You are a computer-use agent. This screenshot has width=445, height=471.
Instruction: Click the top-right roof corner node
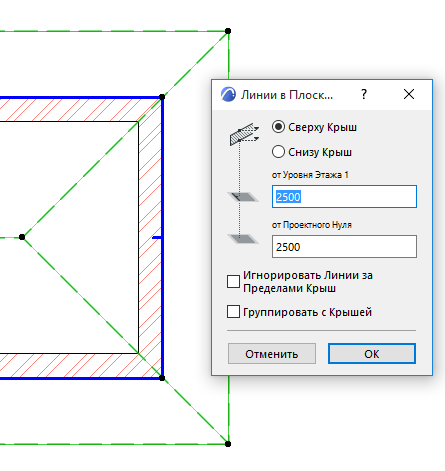click(x=228, y=31)
